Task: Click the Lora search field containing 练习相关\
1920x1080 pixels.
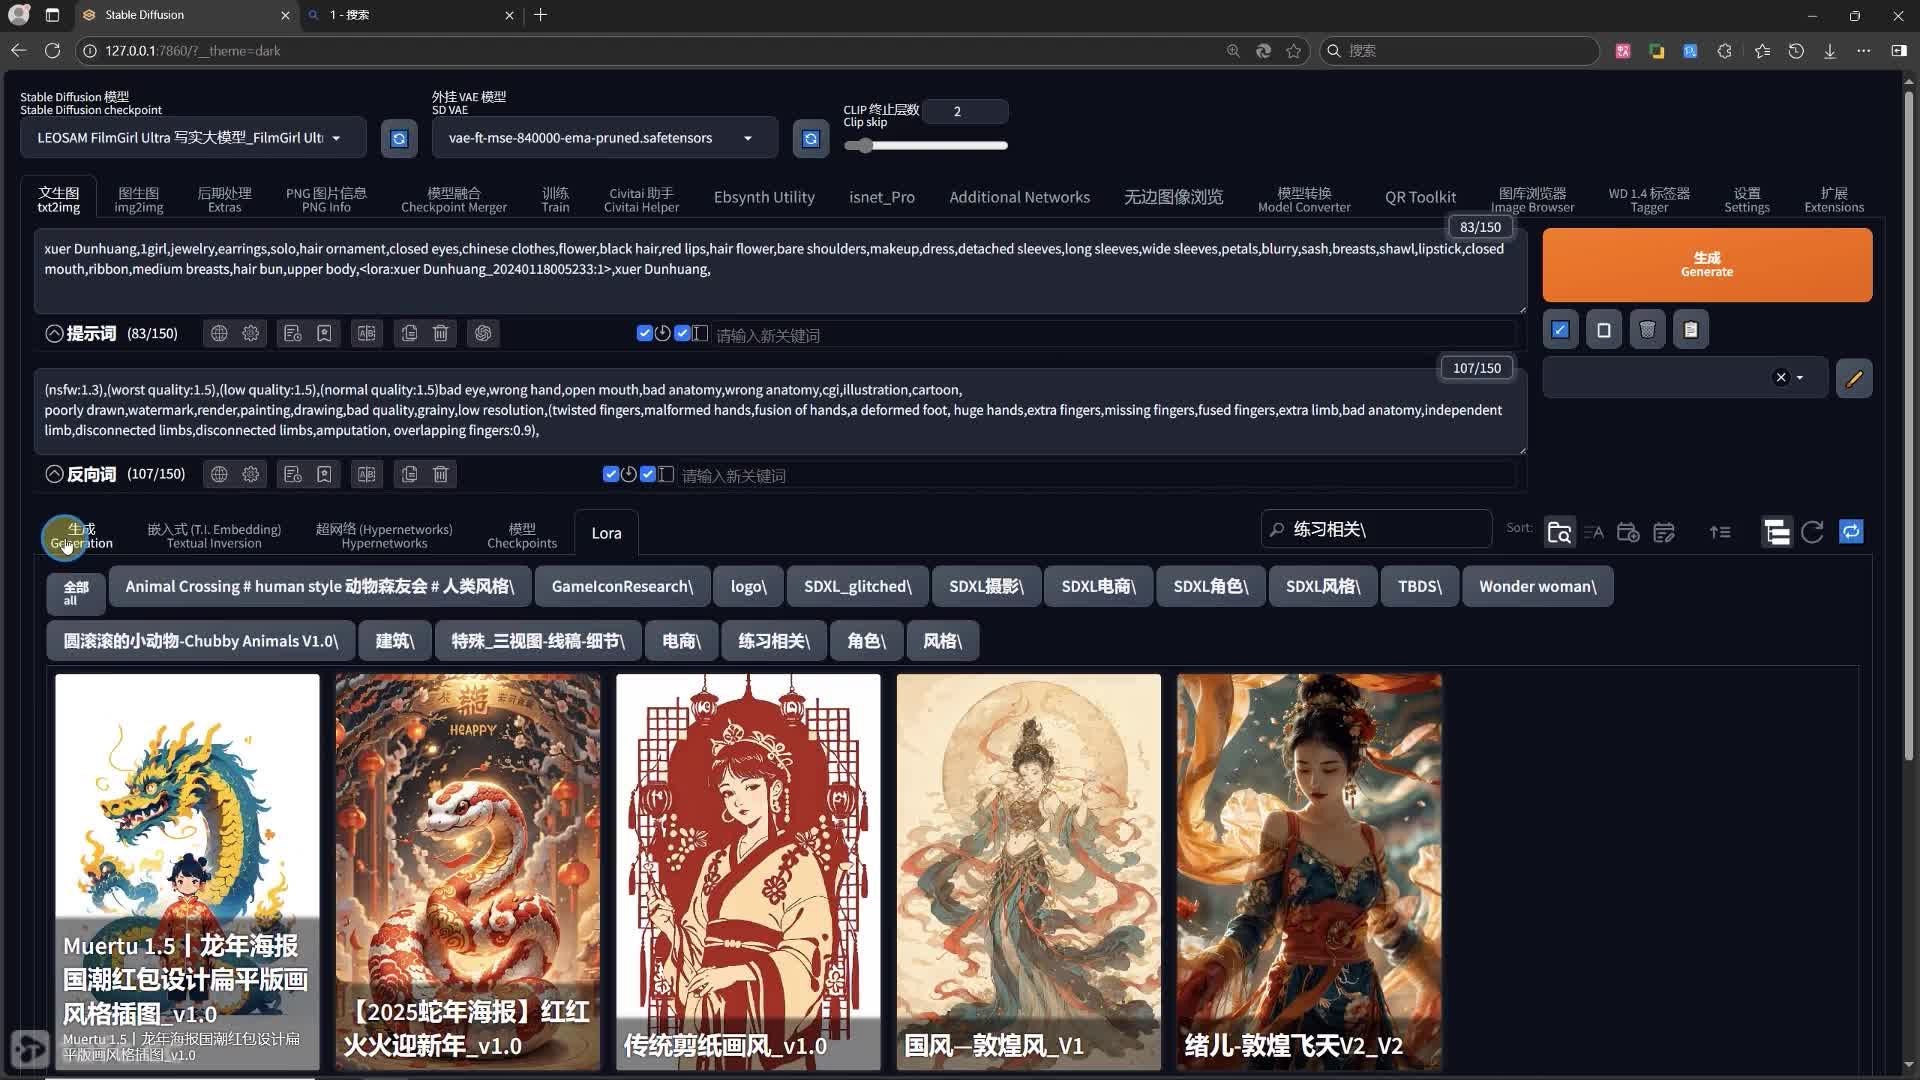Action: click(x=1377, y=529)
